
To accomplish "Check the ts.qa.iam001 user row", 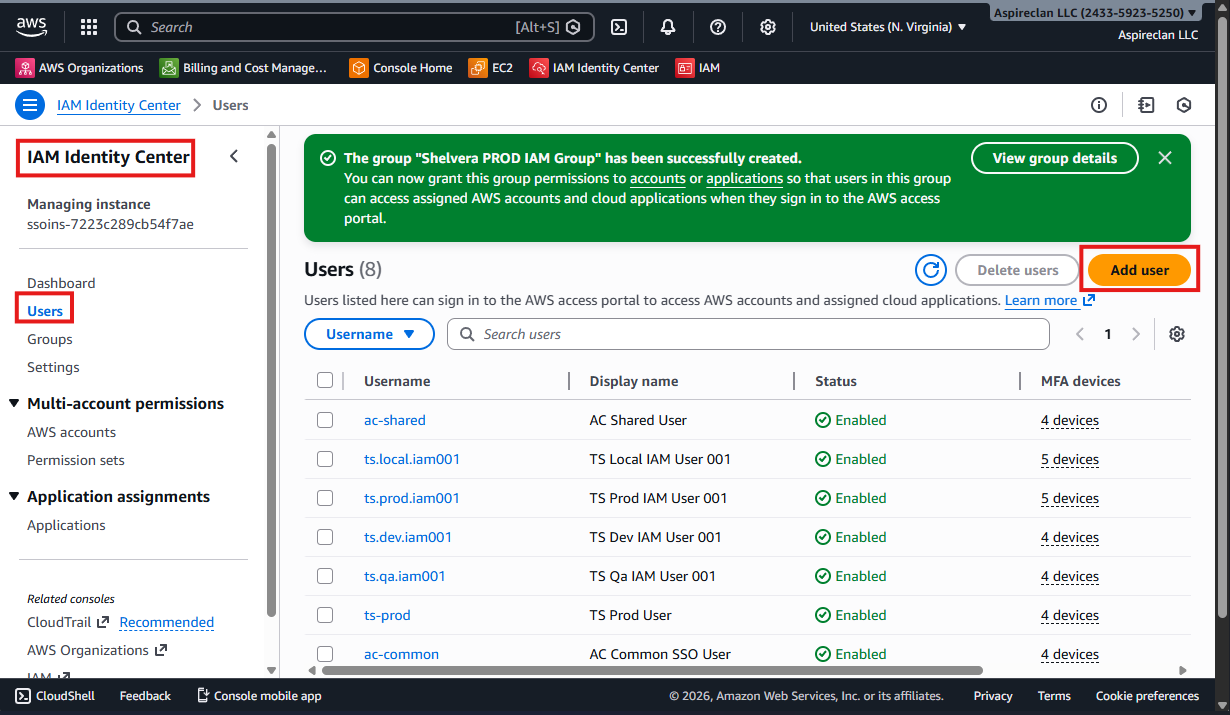I will pos(325,576).
